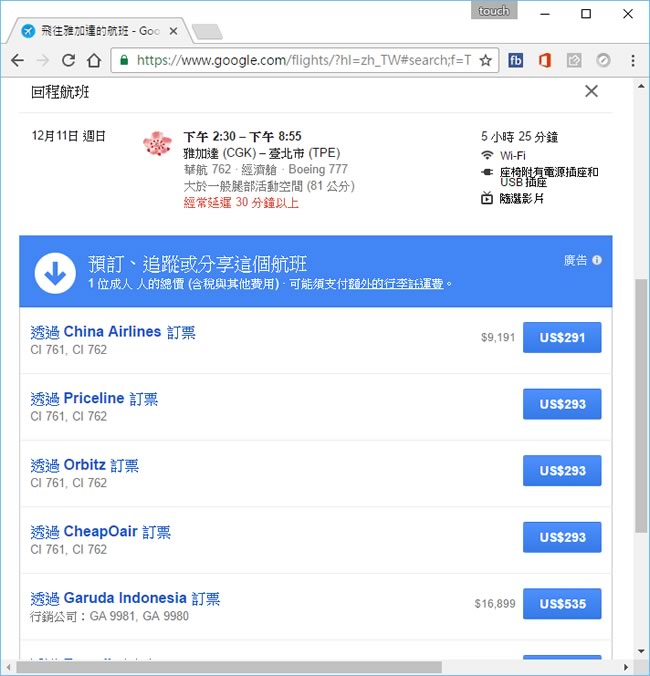Click the vertical scrollbar thumb

click(641, 405)
